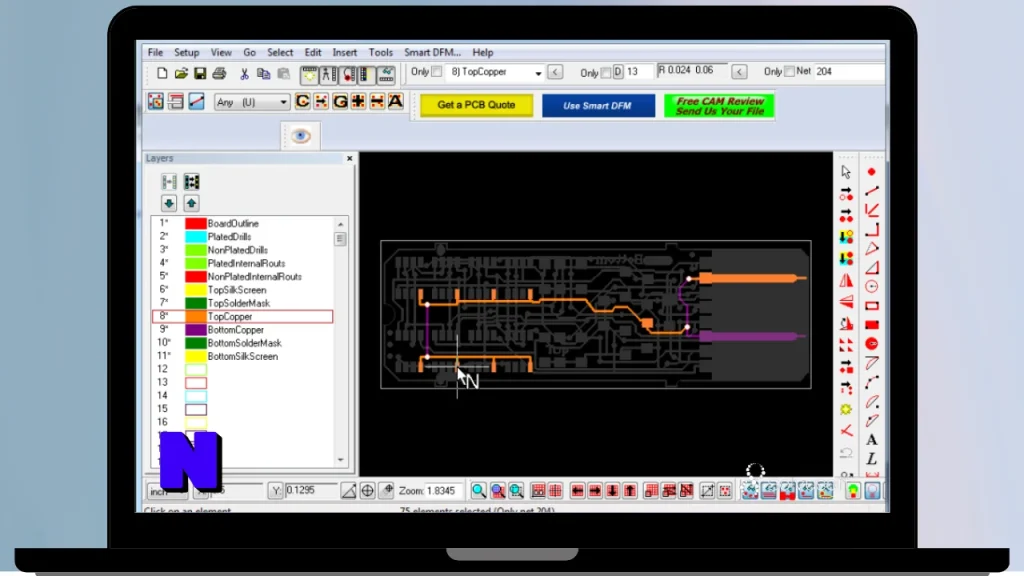Select the arrow pointer tool
This screenshot has width=1024, height=576.
(846, 172)
